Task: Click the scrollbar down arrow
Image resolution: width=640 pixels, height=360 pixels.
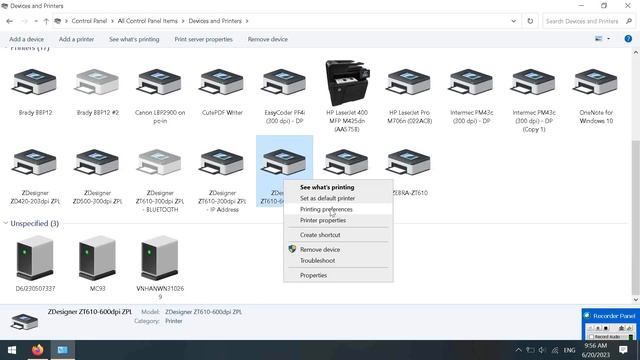Action: (636, 299)
